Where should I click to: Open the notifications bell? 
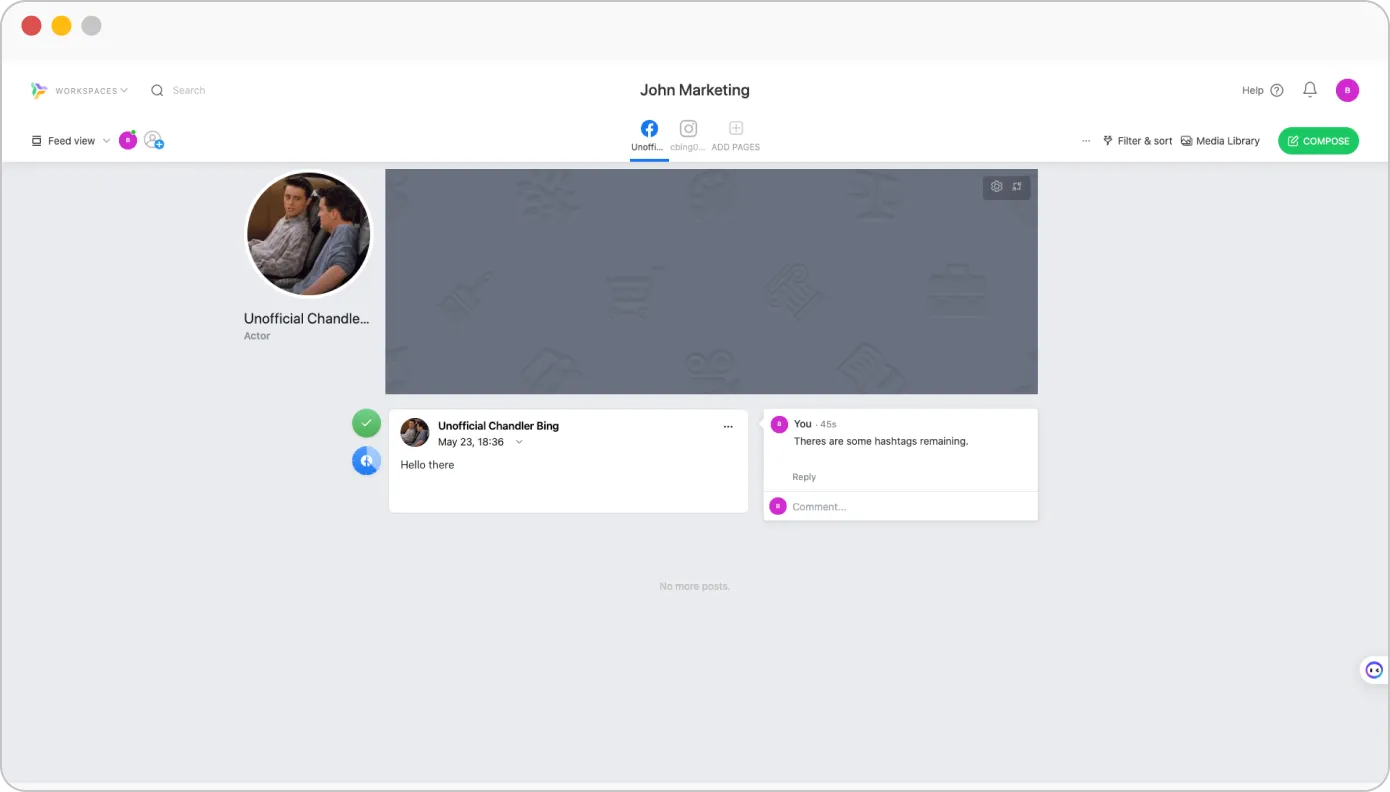(x=1310, y=90)
